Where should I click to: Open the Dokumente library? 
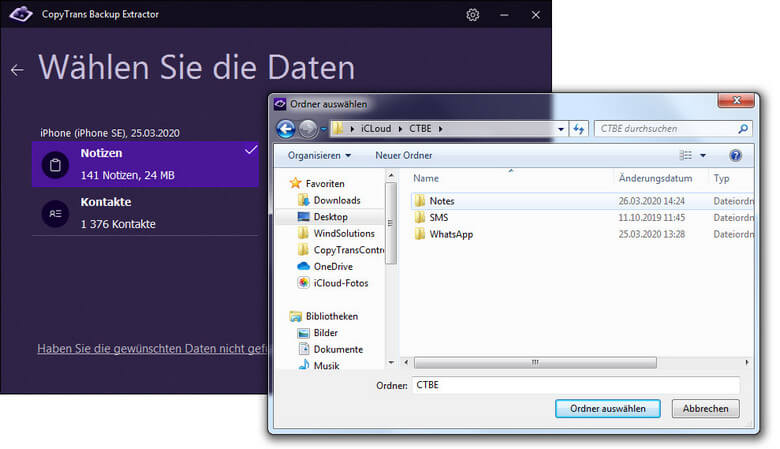tap(338, 350)
